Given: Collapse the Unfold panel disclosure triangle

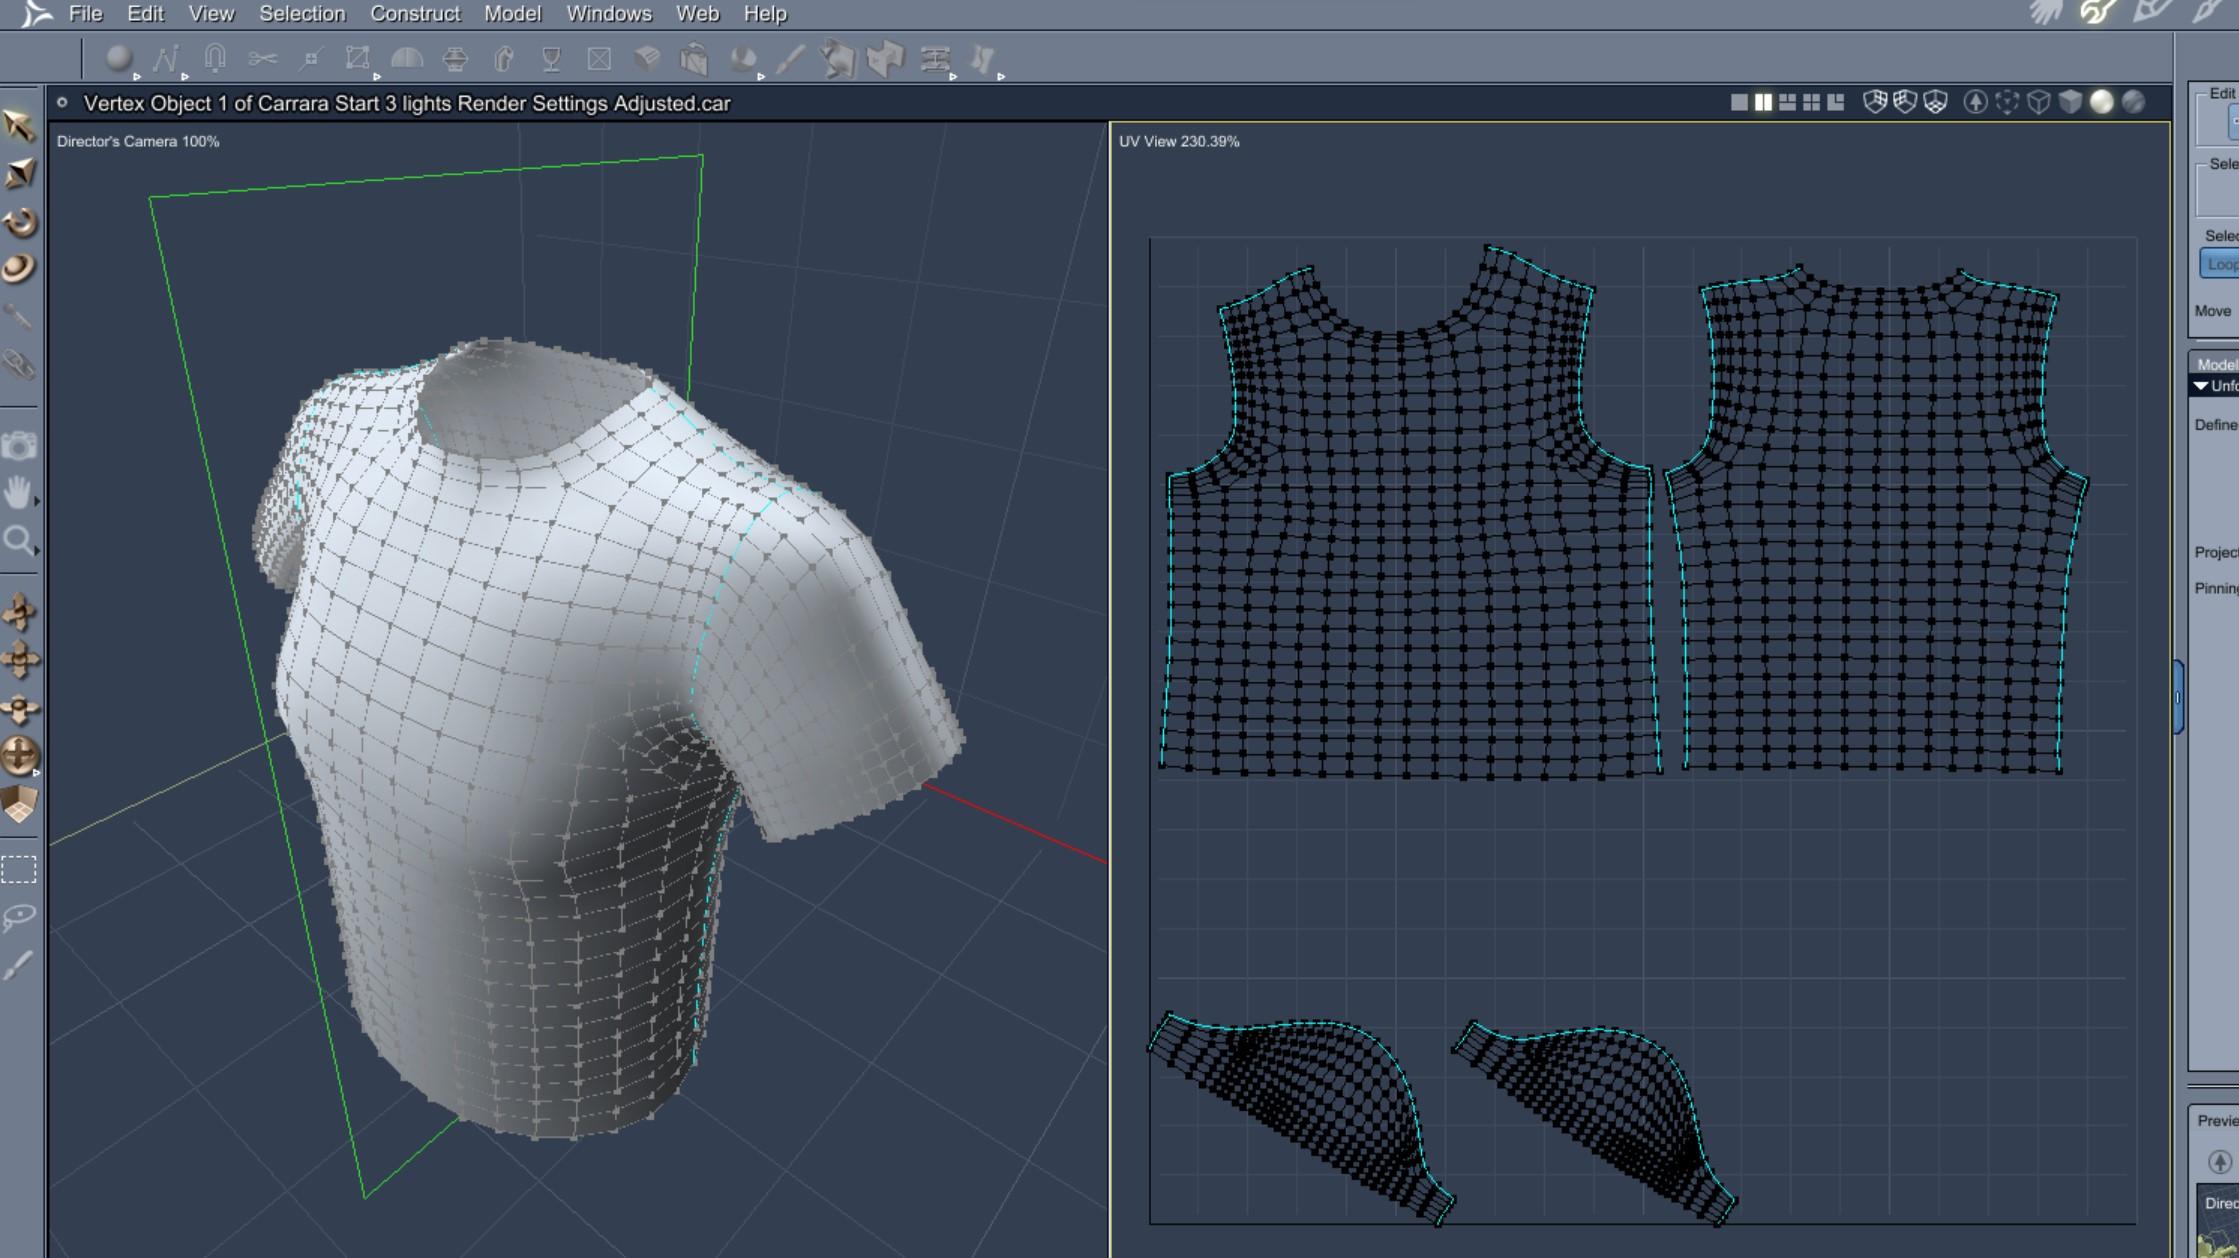Looking at the screenshot, I should click(2200, 386).
